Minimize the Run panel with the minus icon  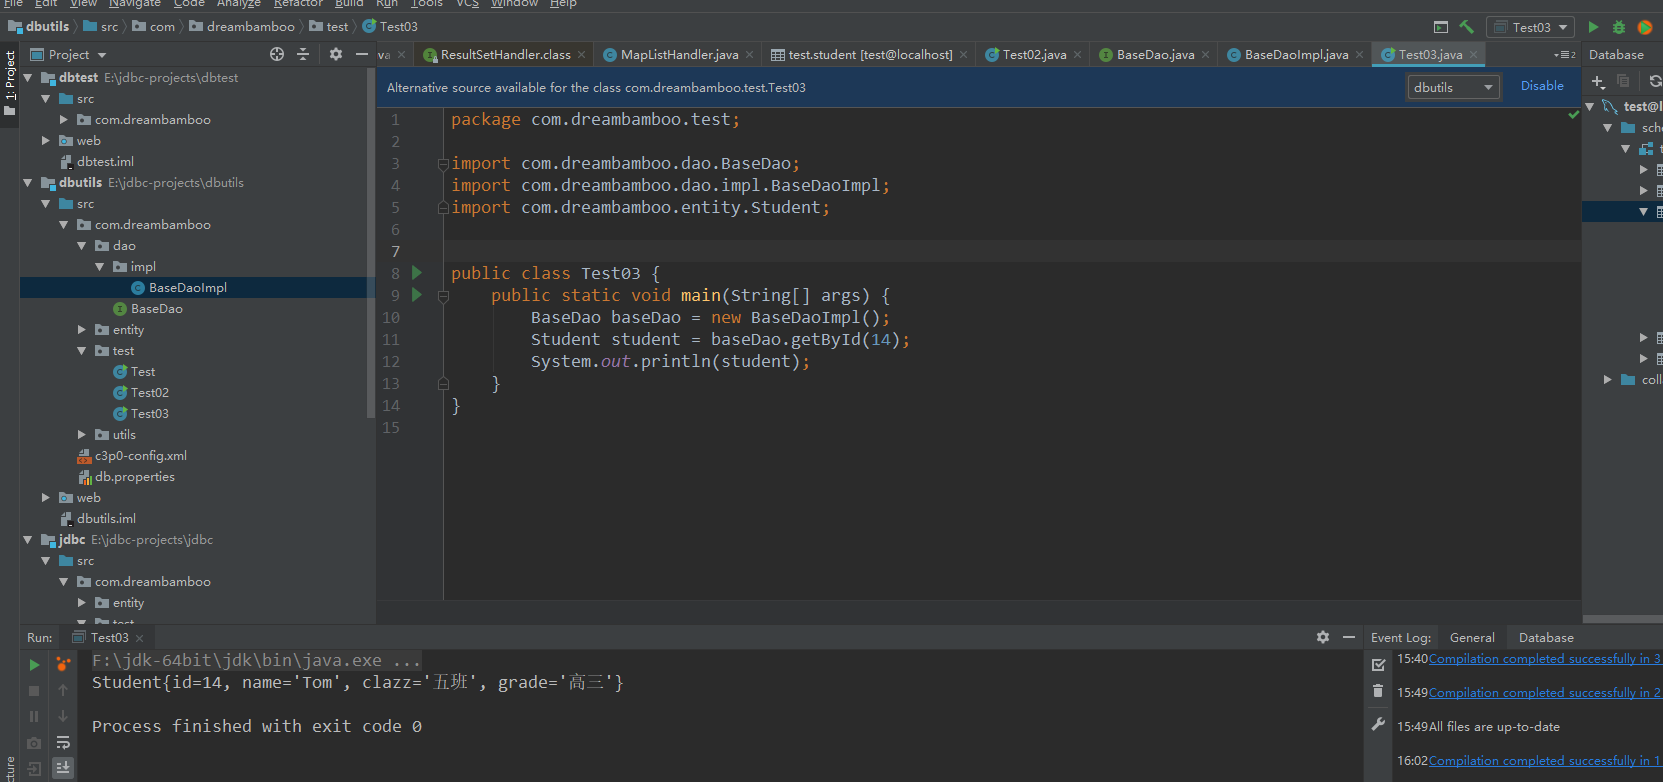point(1349,637)
